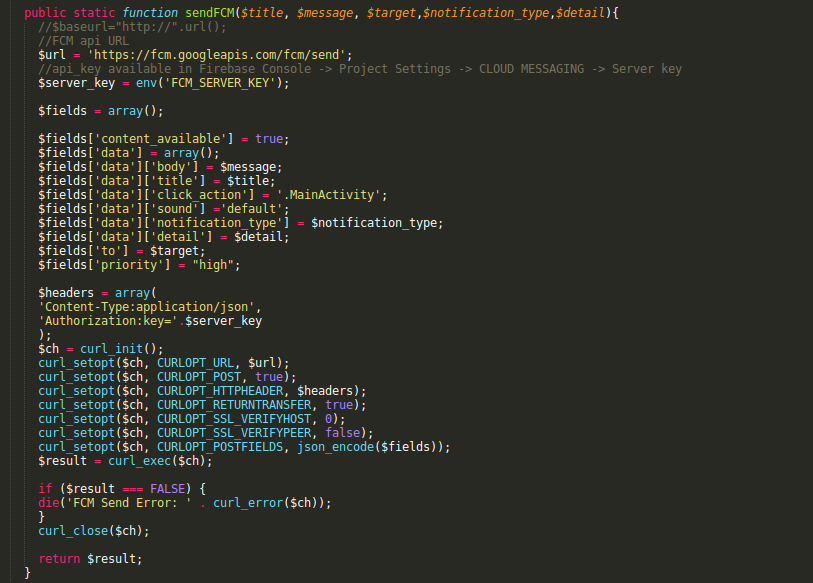
Task: Click the $detail; assigned value
Action: tap(262, 237)
